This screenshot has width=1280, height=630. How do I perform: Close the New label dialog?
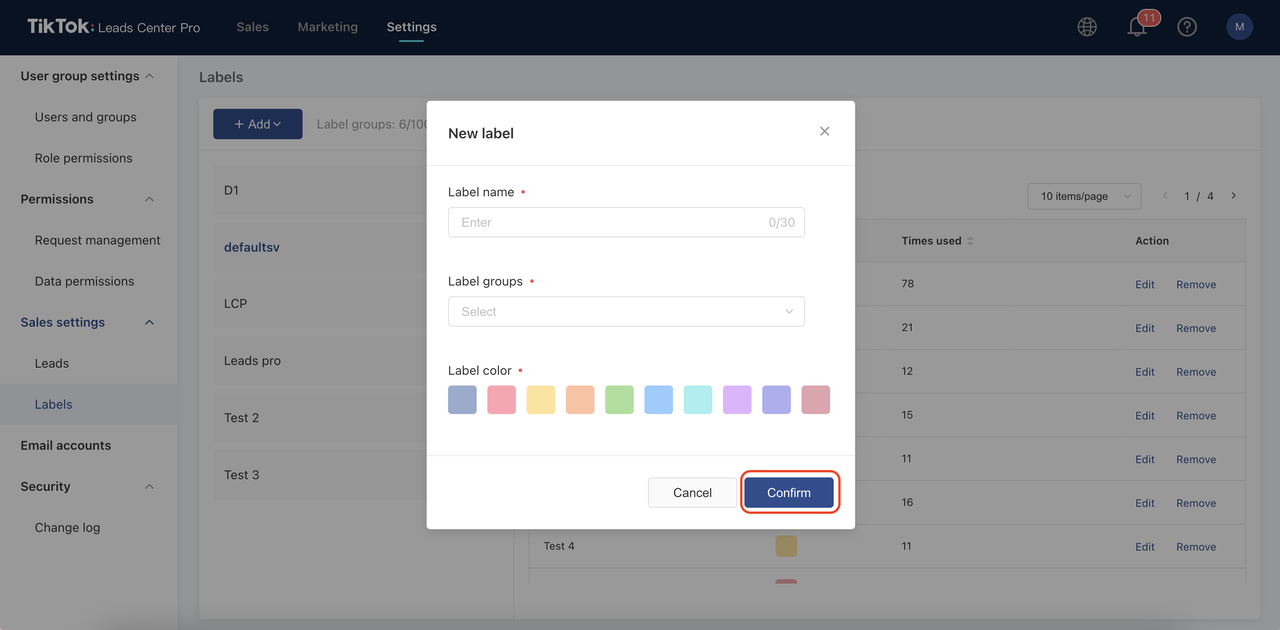(824, 132)
